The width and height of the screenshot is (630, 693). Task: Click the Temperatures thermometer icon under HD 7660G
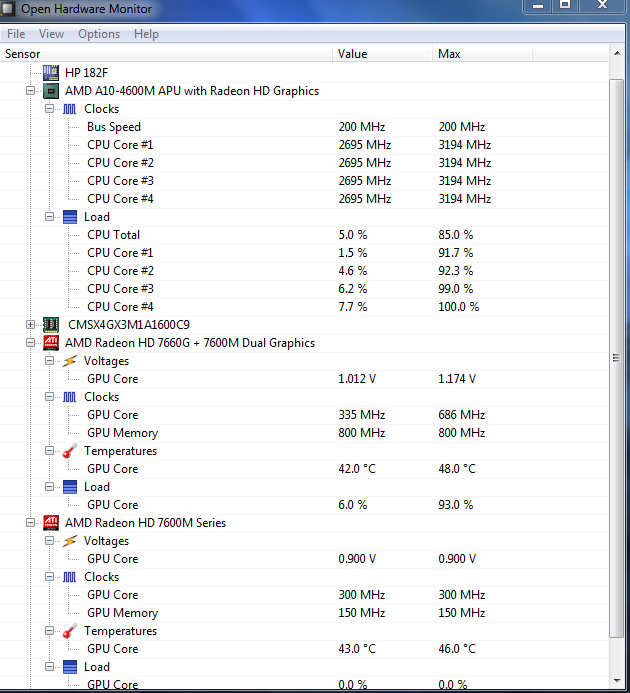70,451
